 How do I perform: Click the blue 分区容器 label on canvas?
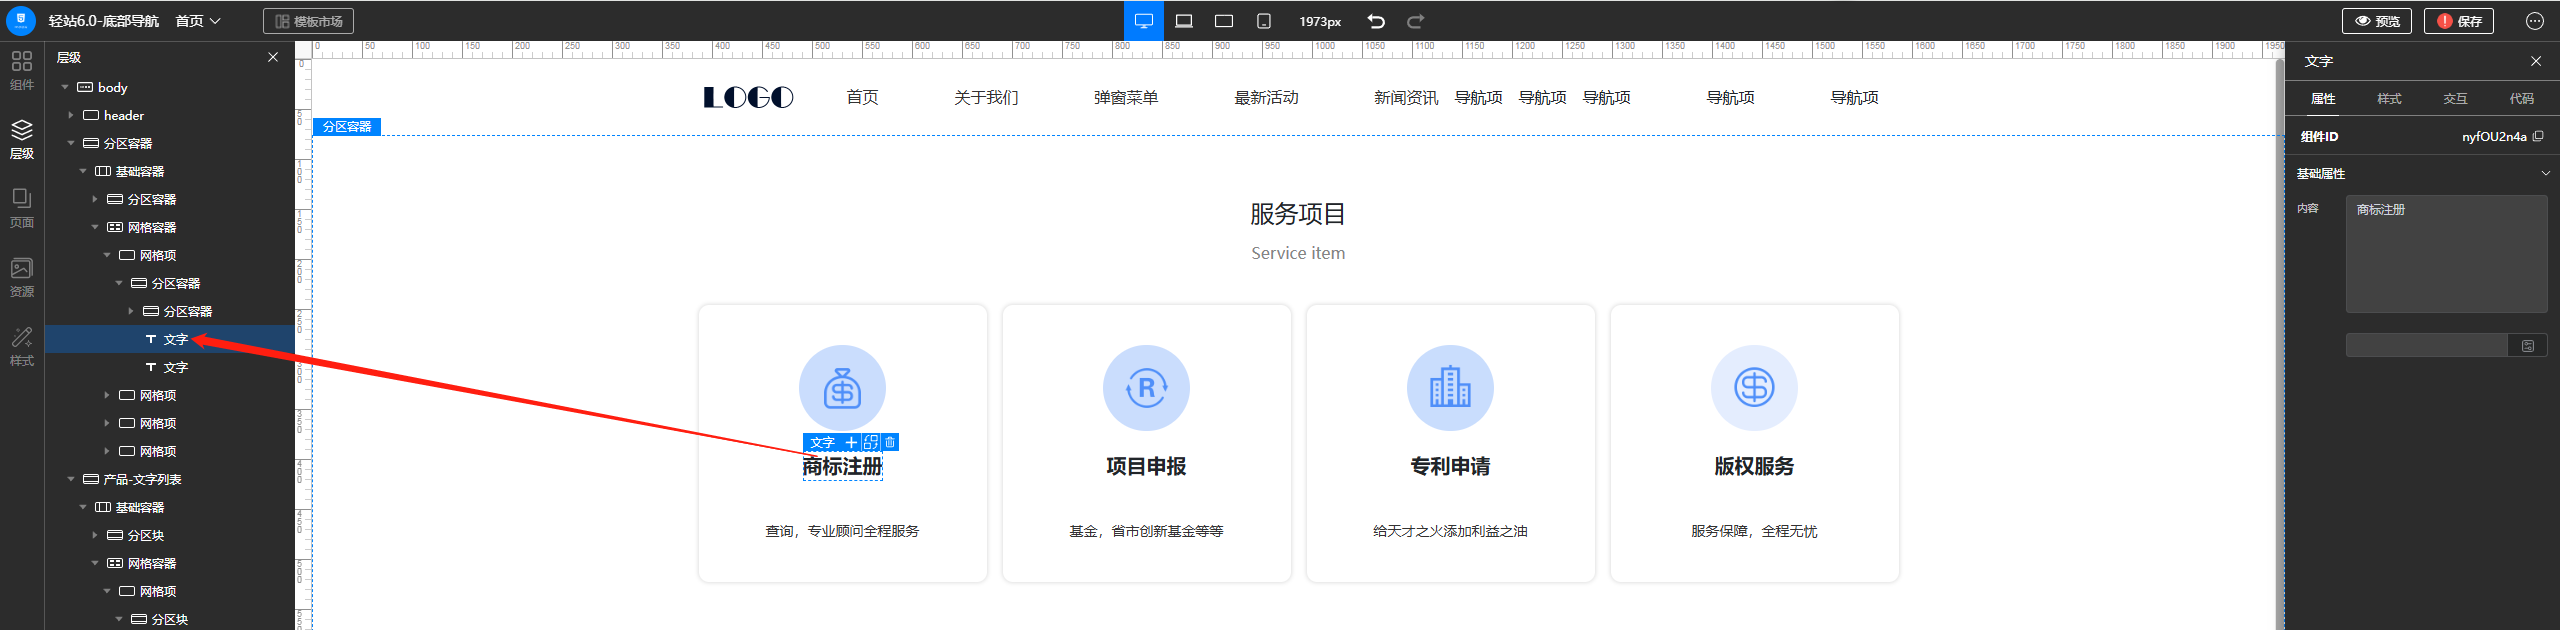tap(347, 127)
